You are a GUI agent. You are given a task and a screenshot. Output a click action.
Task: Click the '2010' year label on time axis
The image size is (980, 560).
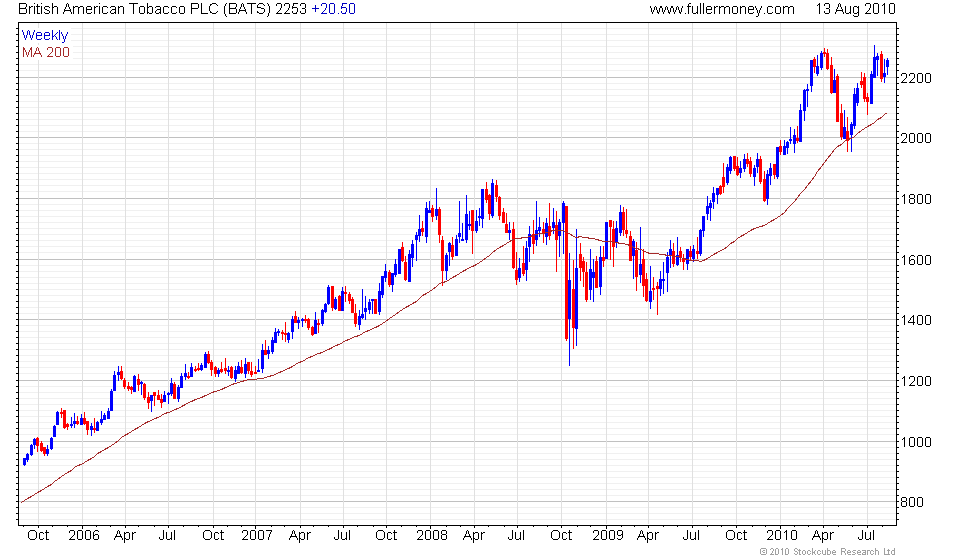tap(782, 536)
